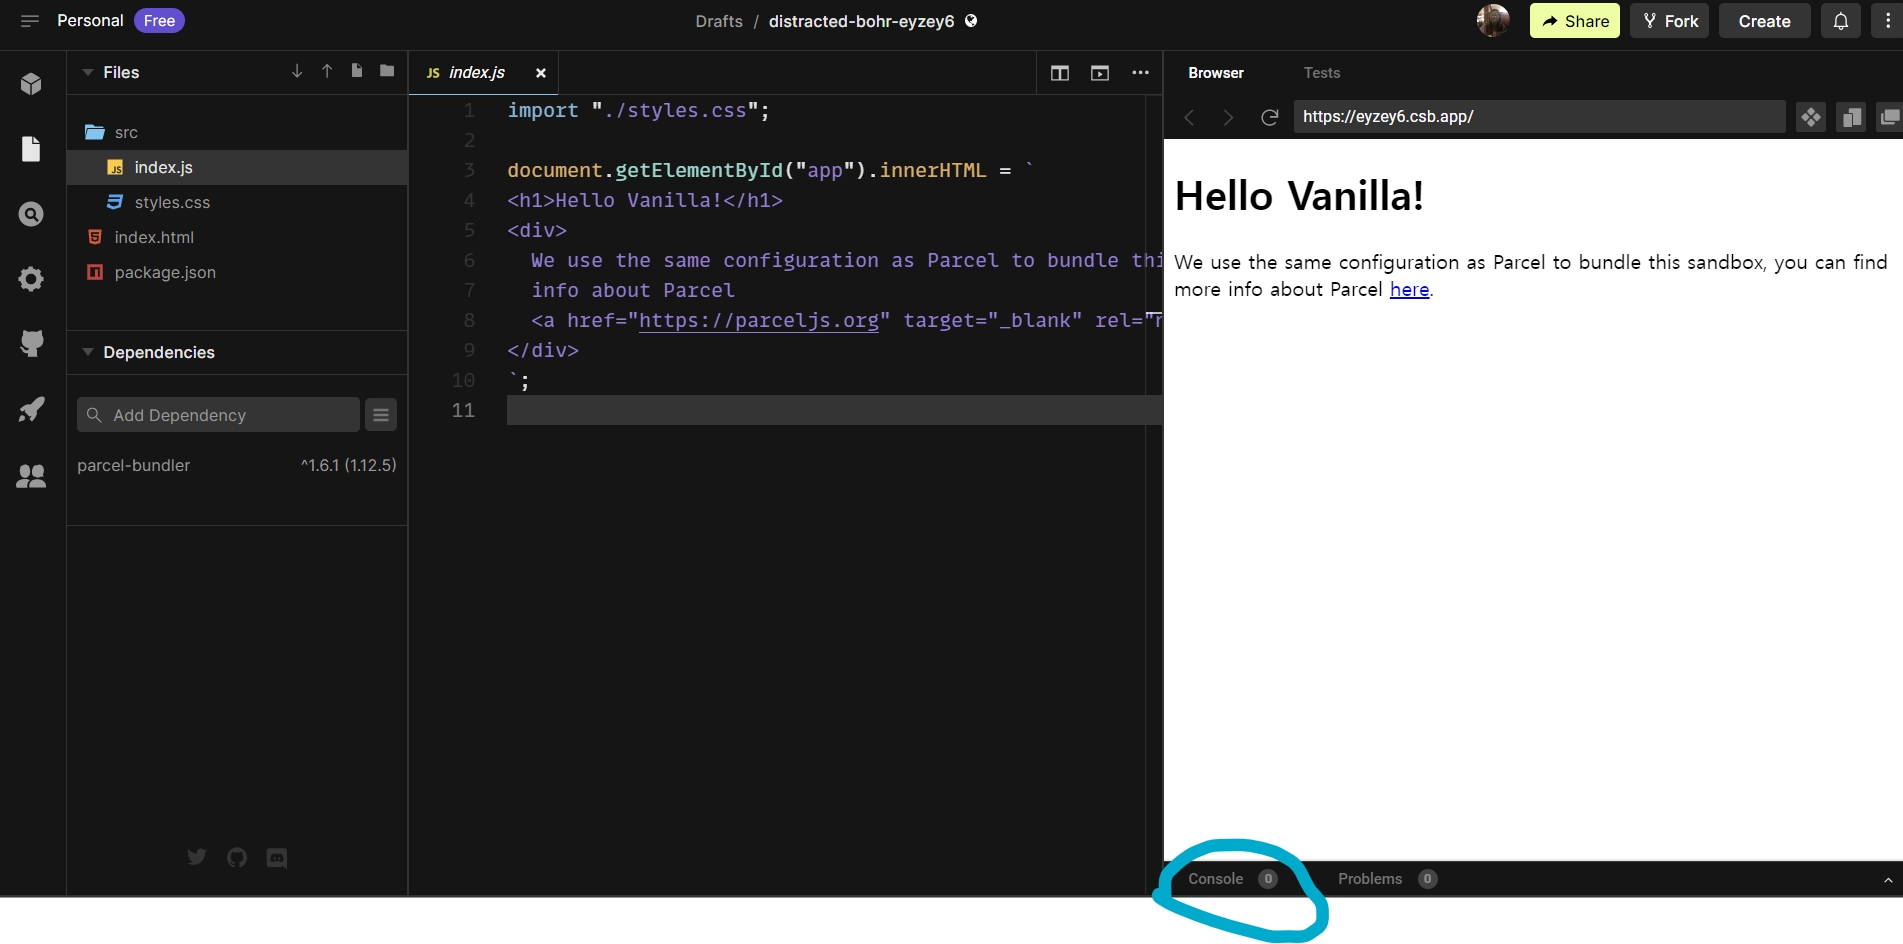1903x944 pixels.
Task: Open the Console tab
Action: [1216, 879]
